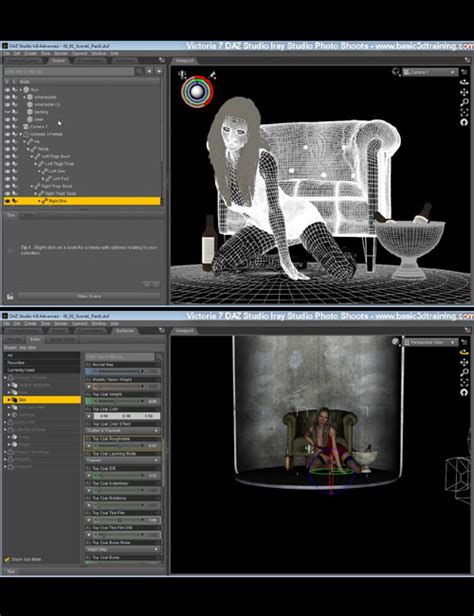Click the Viewport tab in bottom window
This screenshot has height=616, width=474.
tap(184, 331)
